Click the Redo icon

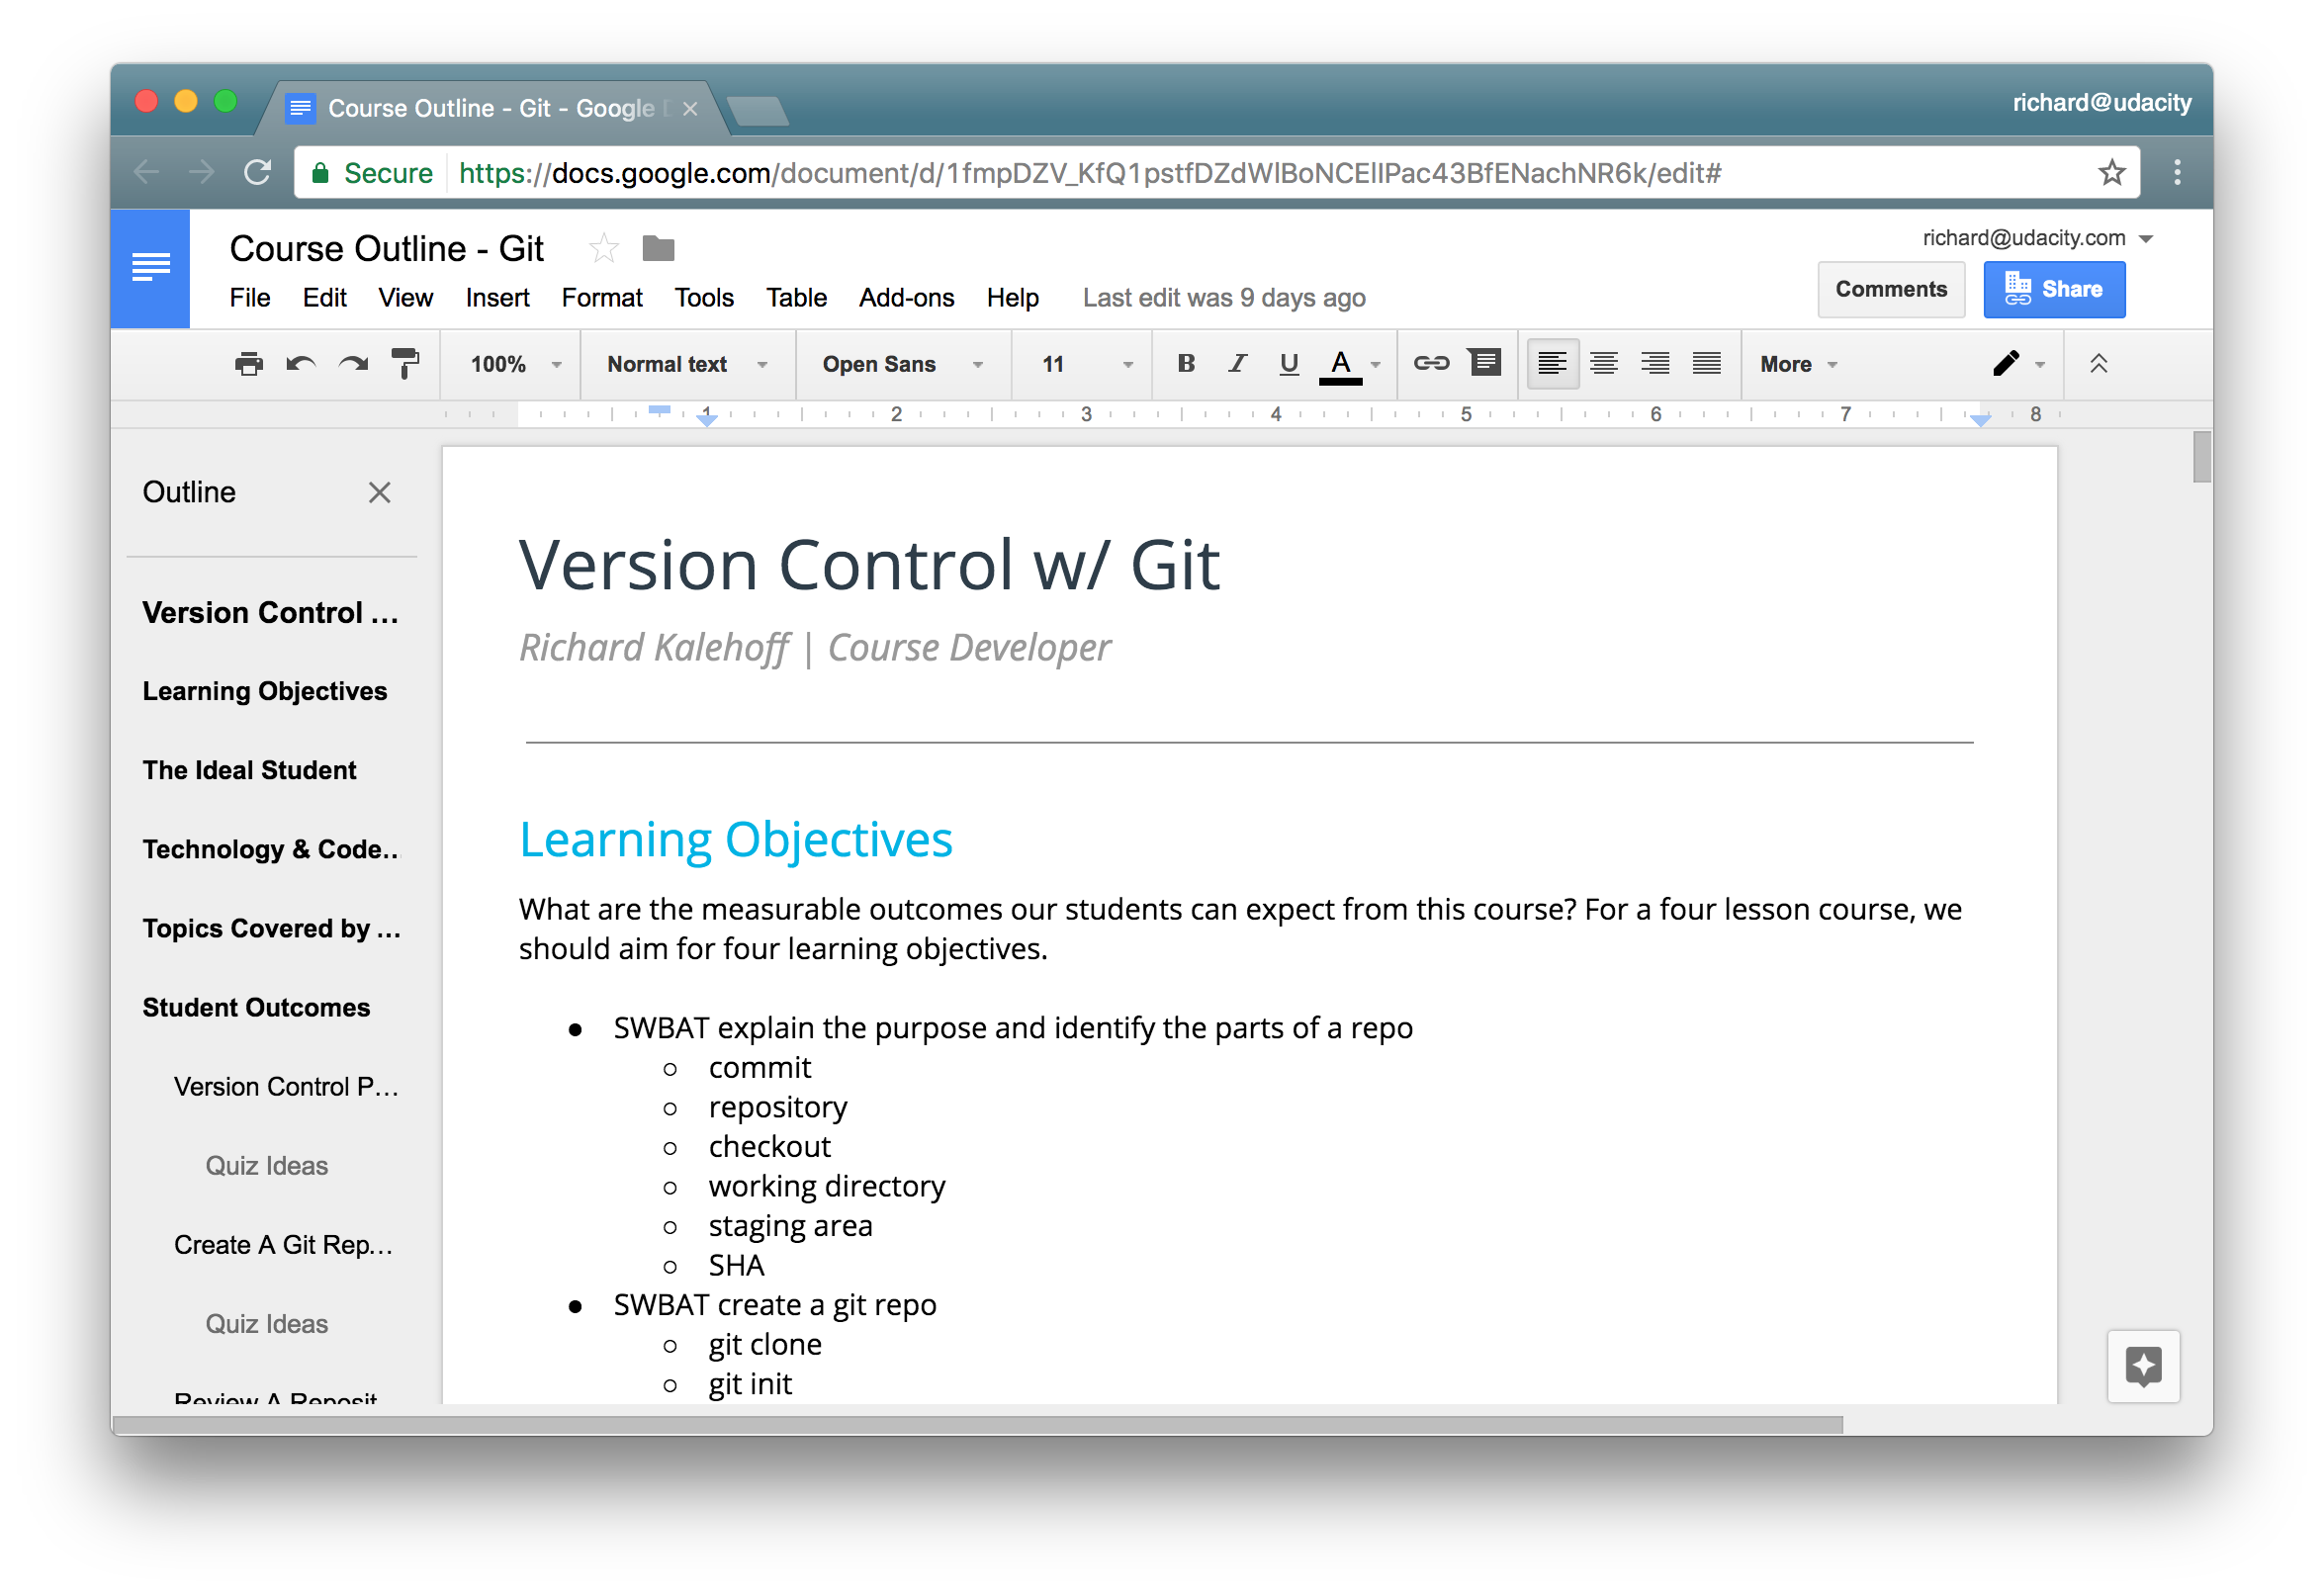354,364
